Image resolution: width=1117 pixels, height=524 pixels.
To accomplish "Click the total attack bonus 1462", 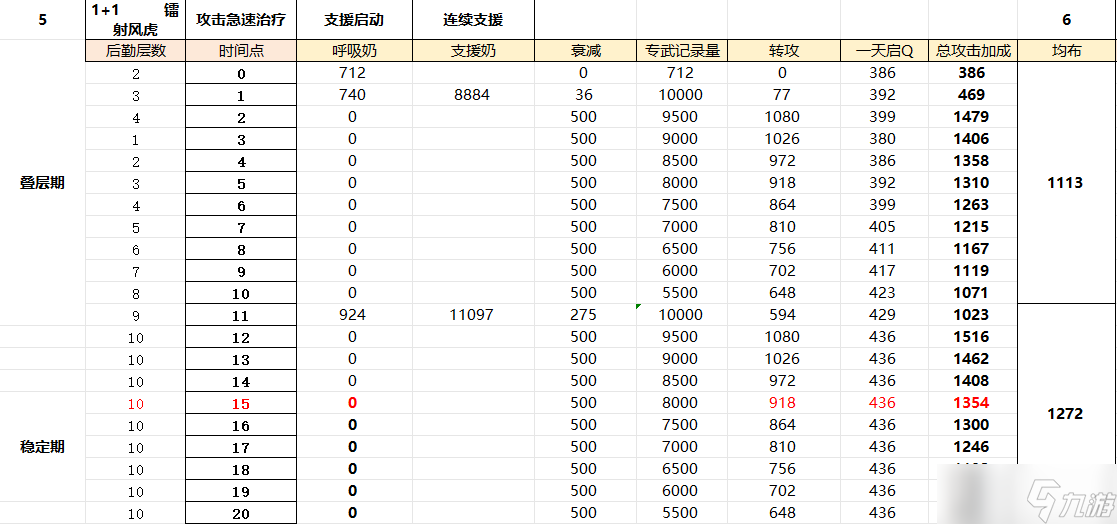I will tap(971, 359).
